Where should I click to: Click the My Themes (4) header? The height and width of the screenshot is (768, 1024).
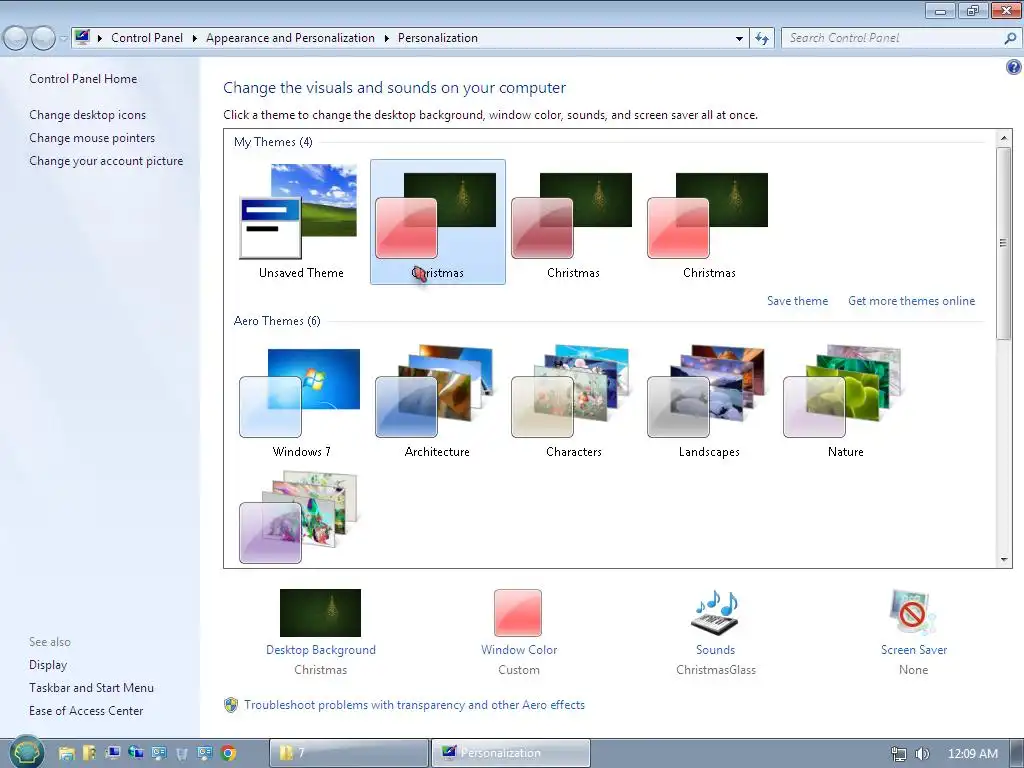(273, 142)
